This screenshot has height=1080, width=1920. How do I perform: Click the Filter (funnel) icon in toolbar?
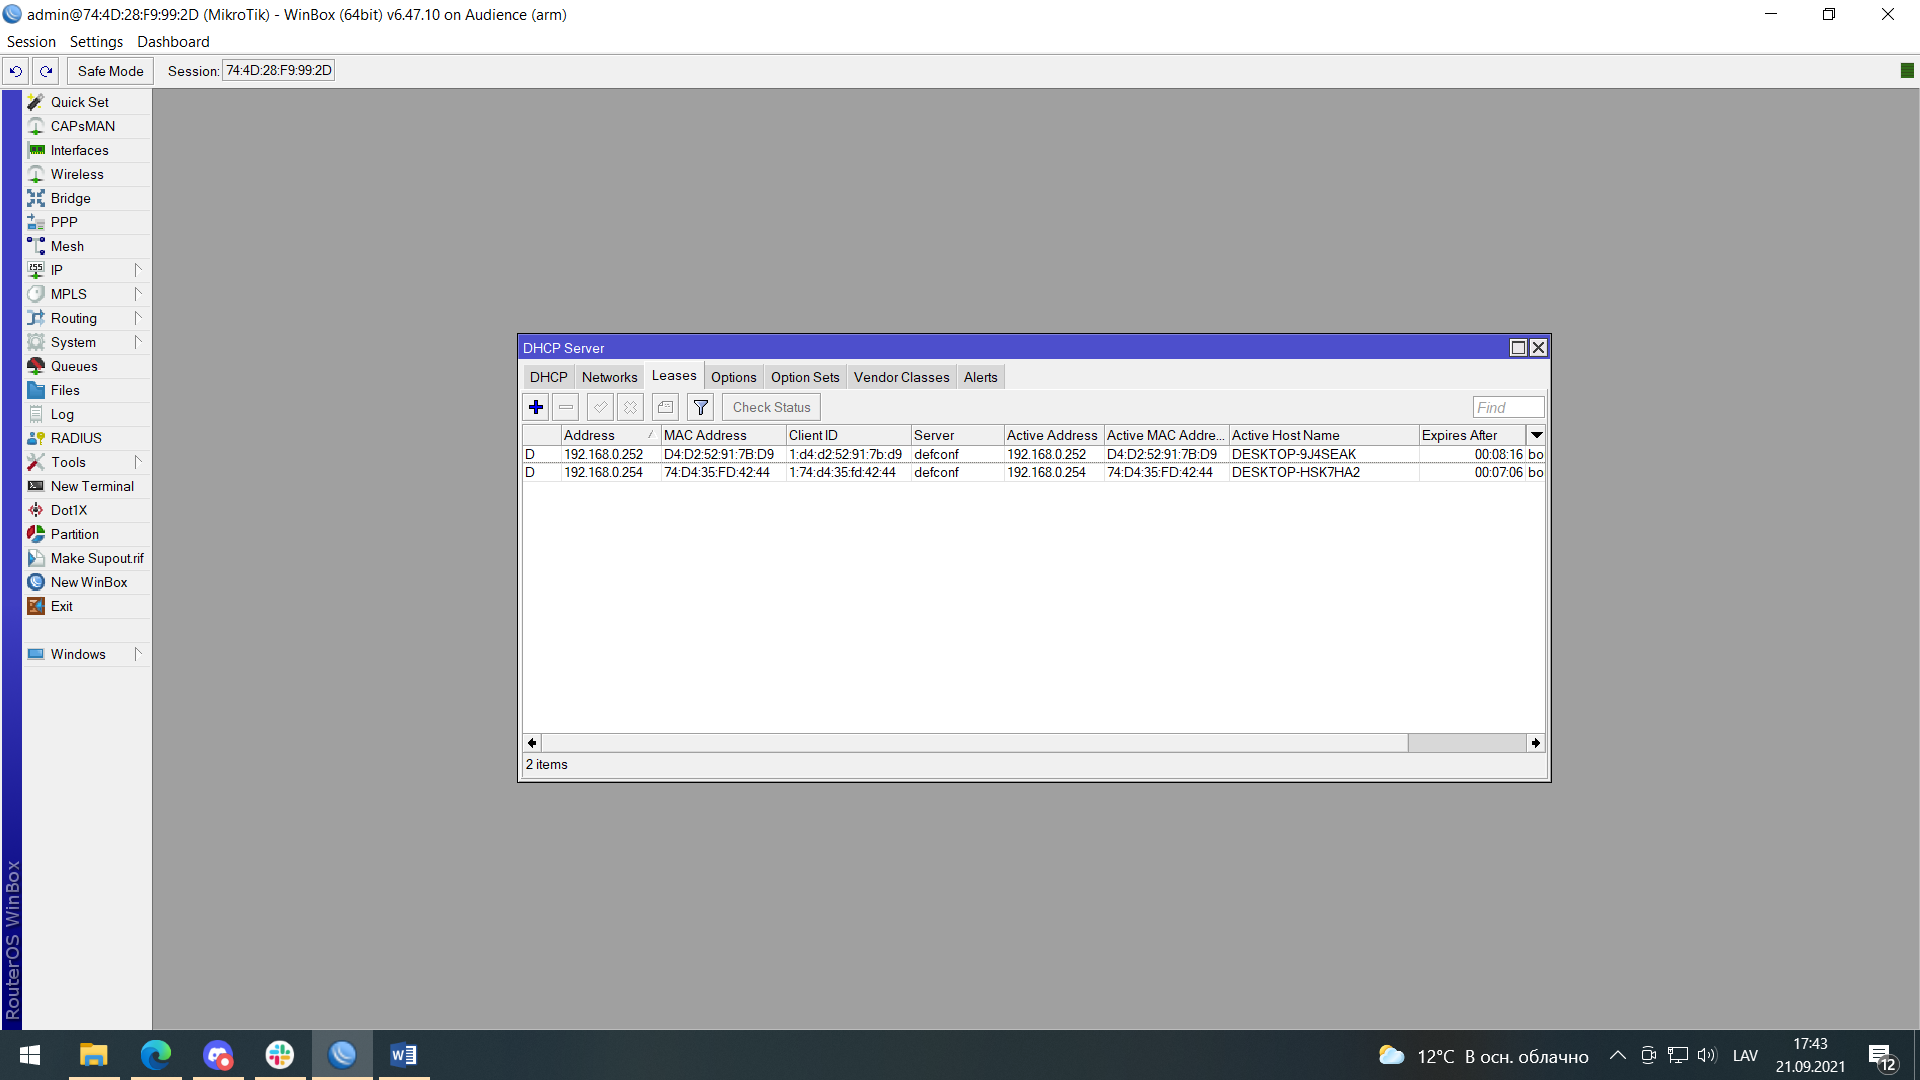tap(700, 406)
